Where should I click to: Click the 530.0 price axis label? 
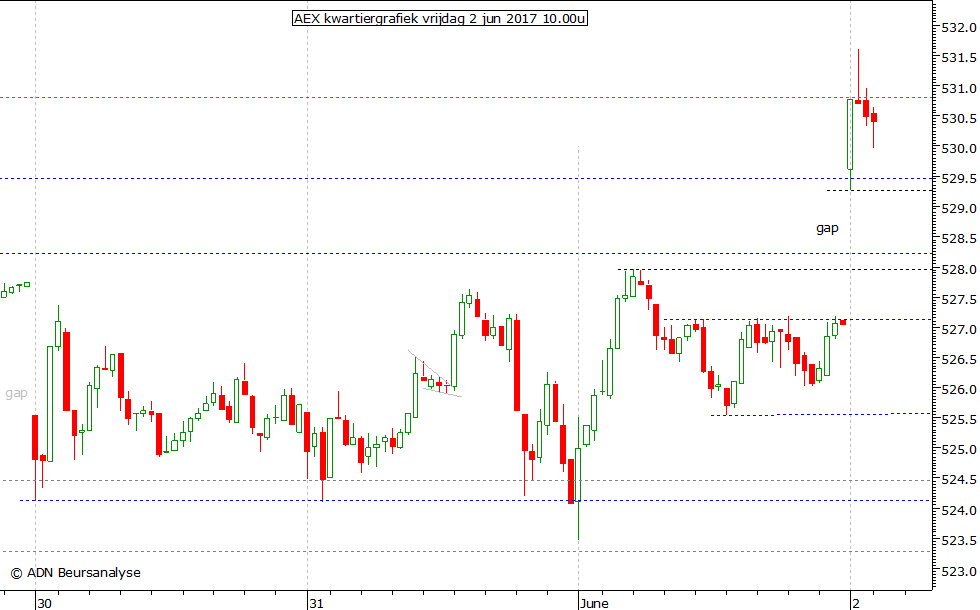(959, 148)
